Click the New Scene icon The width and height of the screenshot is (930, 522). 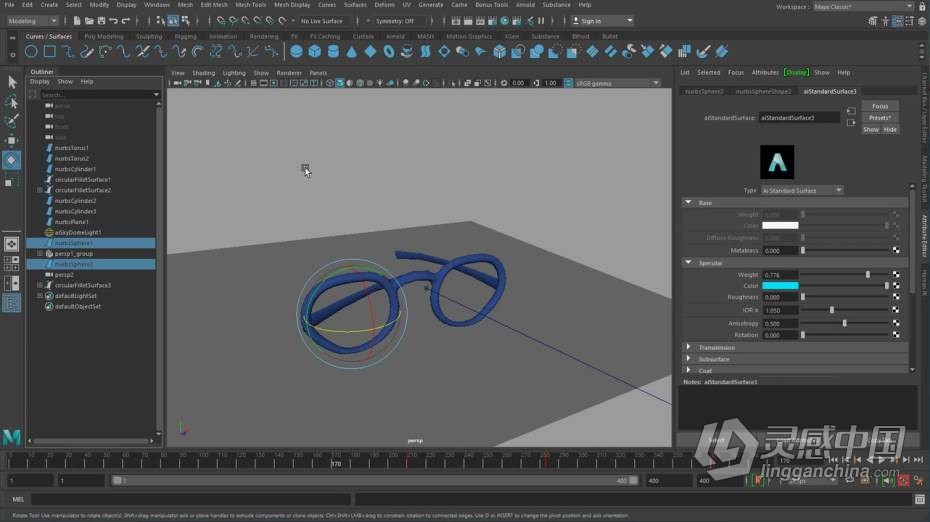77,21
